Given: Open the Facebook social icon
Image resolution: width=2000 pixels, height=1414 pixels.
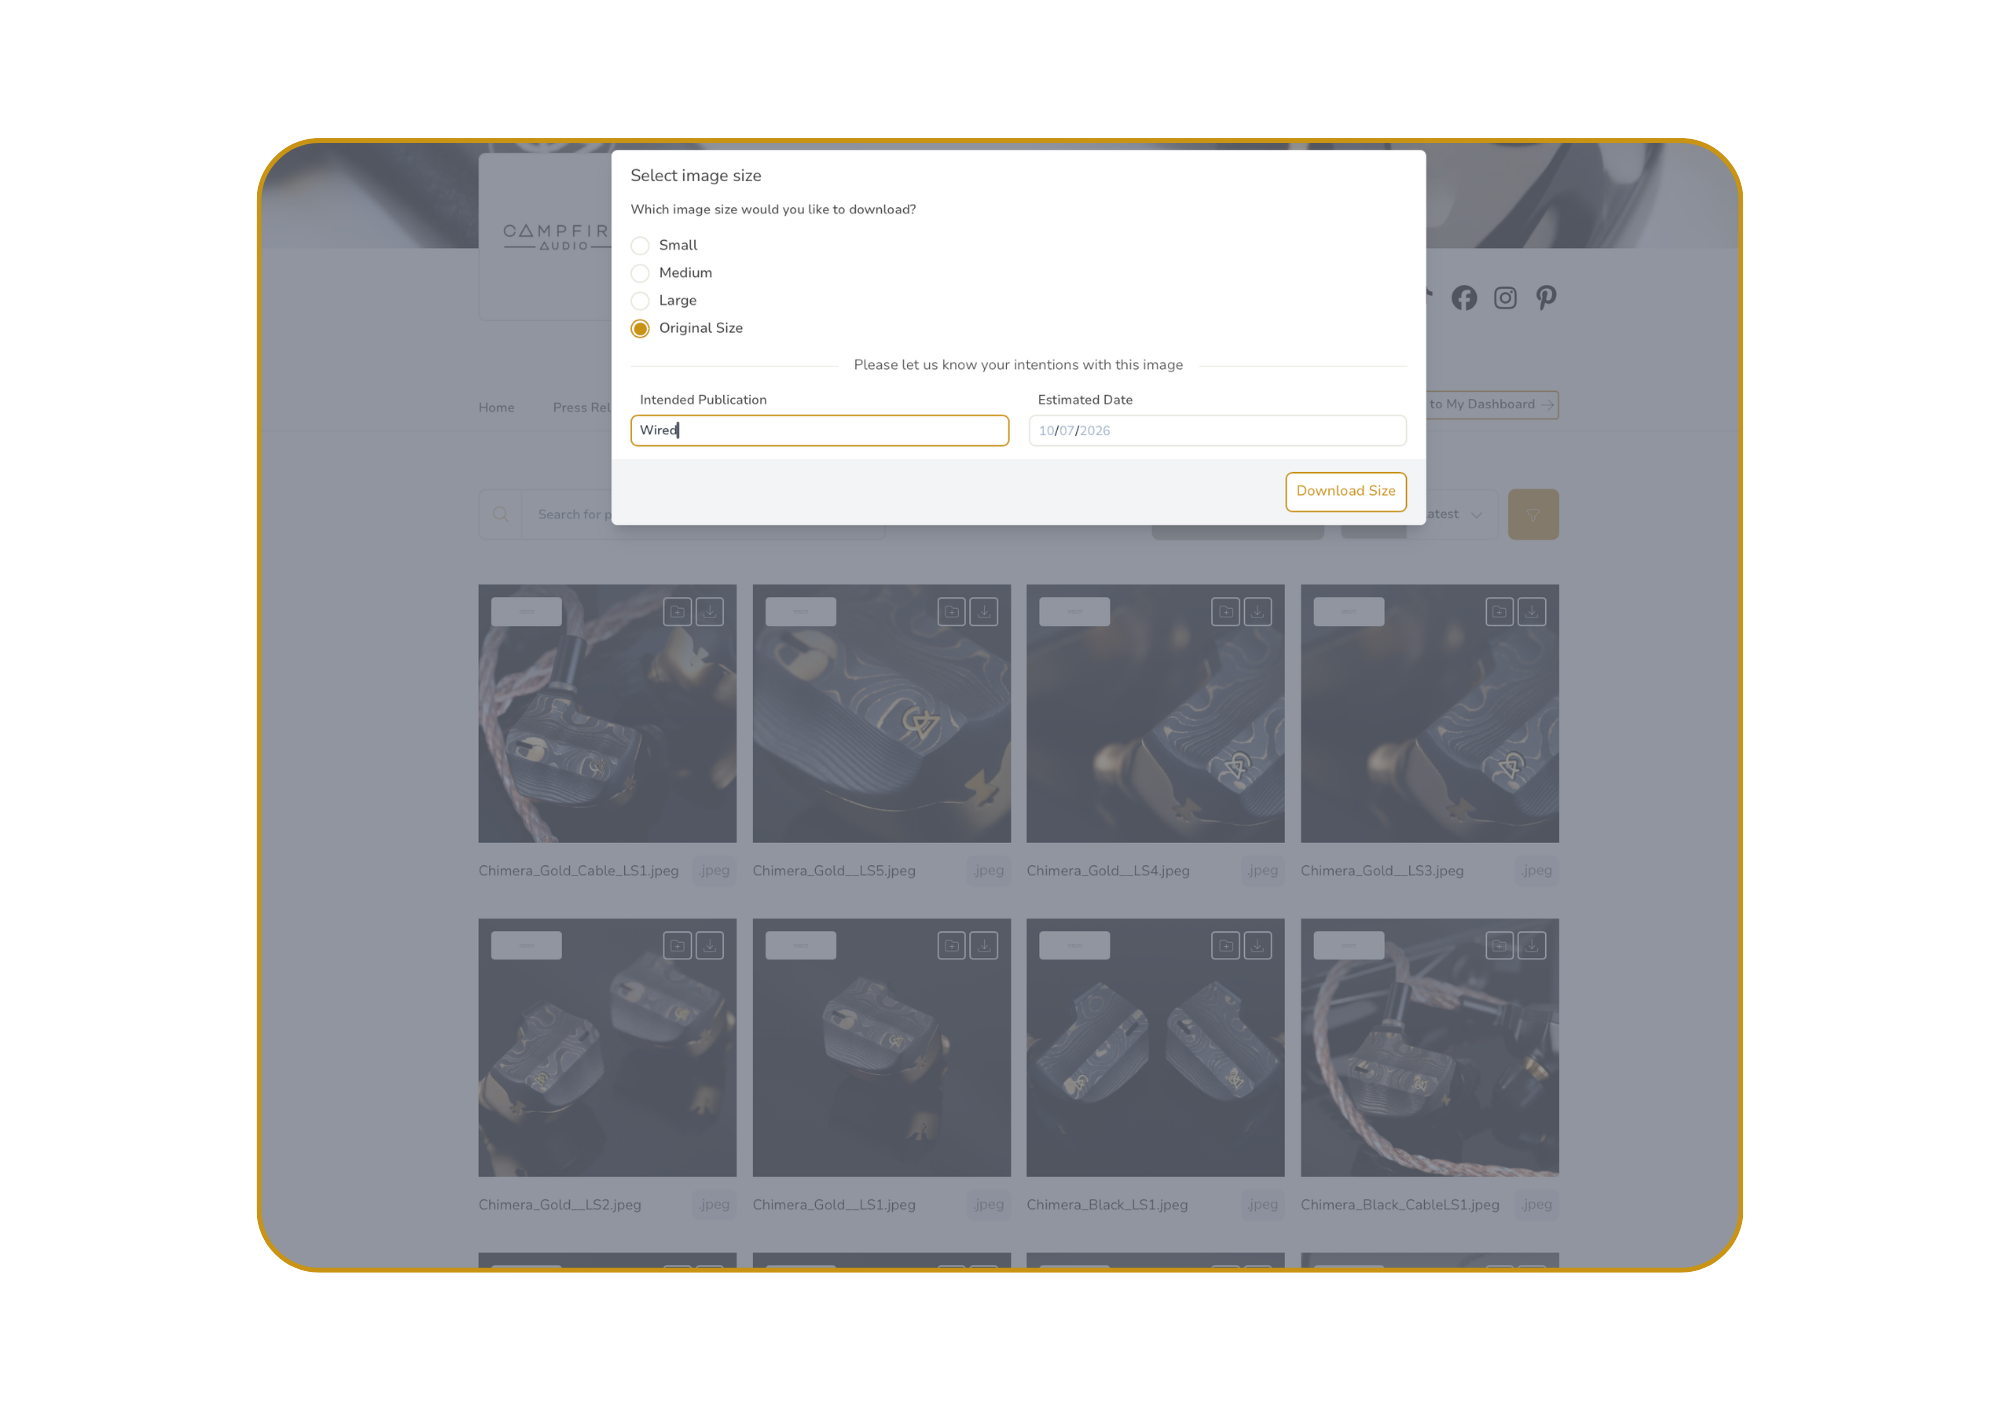Looking at the screenshot, I should point(1464,298).
